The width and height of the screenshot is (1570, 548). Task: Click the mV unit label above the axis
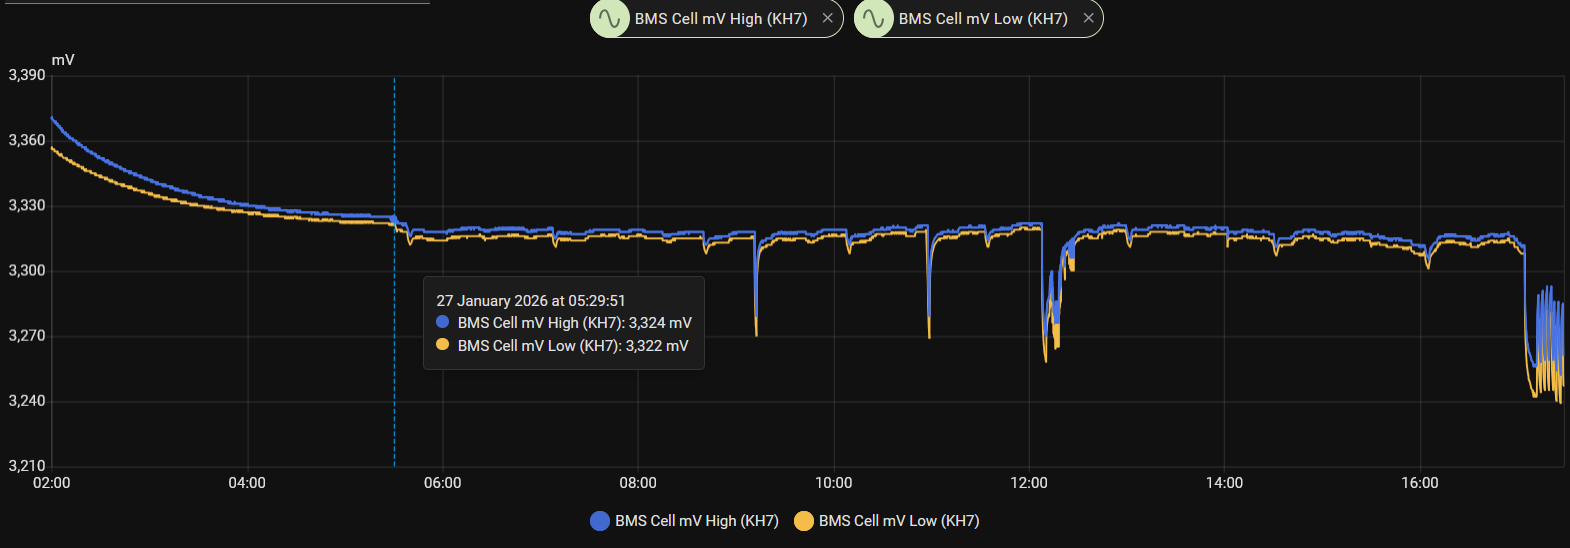(63, 60)
